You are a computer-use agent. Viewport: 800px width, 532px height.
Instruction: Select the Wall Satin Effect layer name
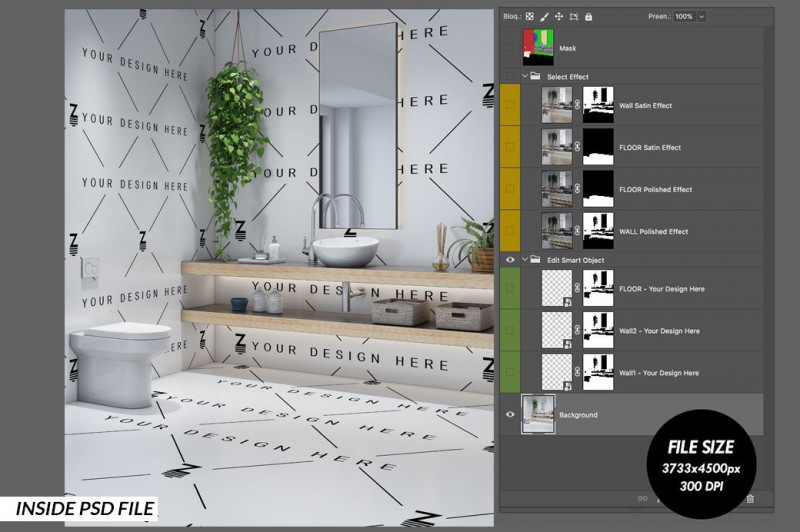coord(645,105)
